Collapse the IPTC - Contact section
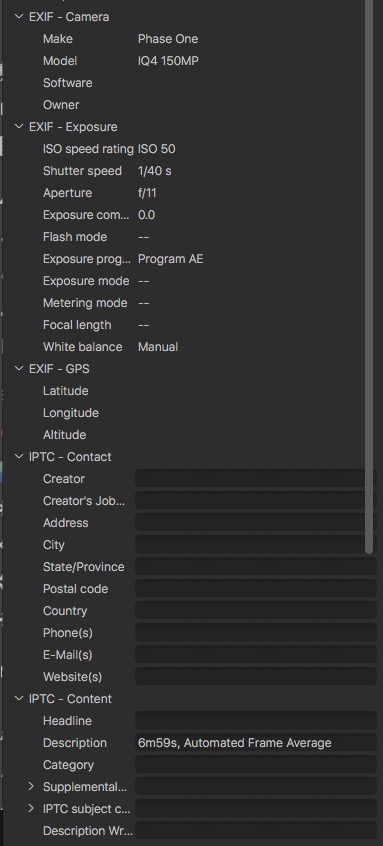 point(19,457)
